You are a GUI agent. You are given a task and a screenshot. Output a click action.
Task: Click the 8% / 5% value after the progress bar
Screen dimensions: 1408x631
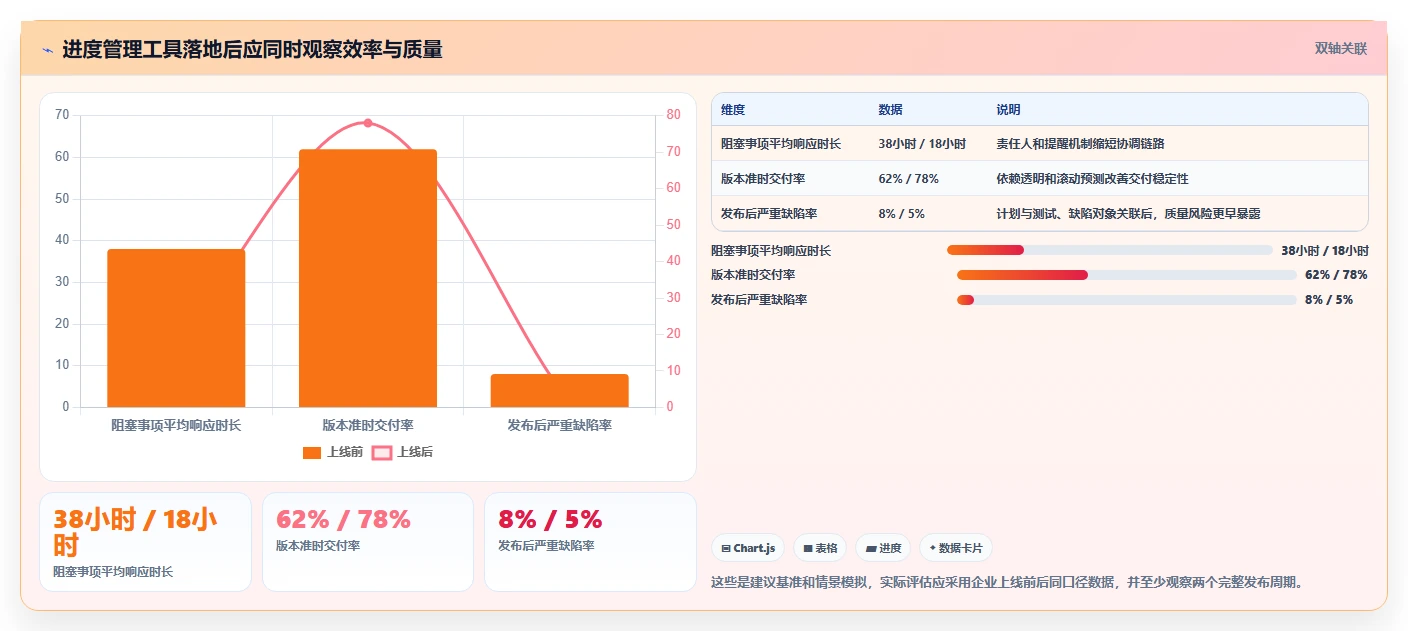pyautogui.click(x=1329, y=300)
